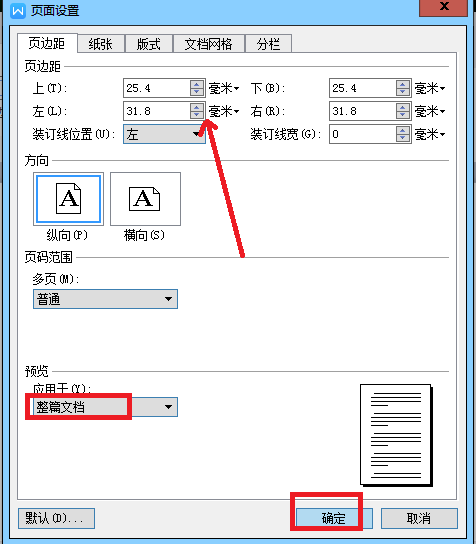The image size is (476, 544).
Task: Click the WPS icon in title bar
Action: [18, 11]
